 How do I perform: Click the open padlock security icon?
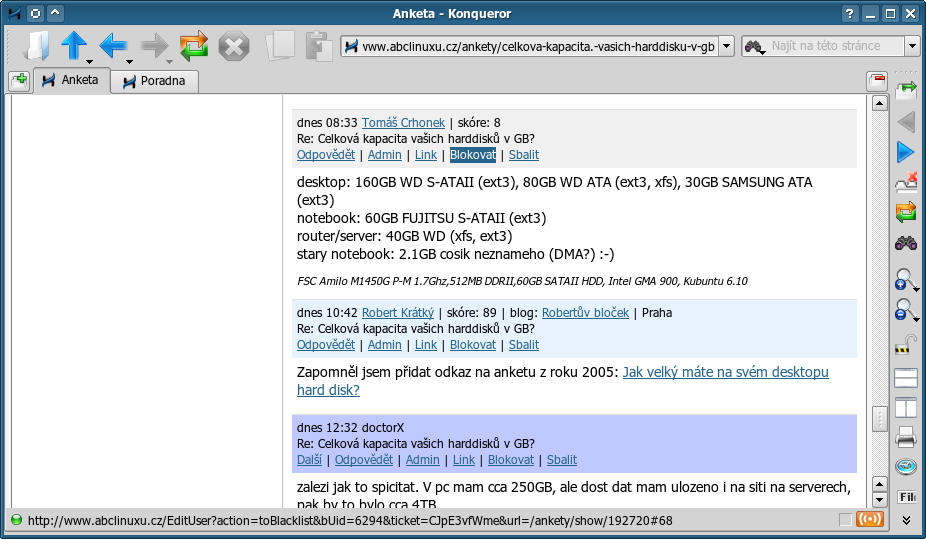click(906, 344)
